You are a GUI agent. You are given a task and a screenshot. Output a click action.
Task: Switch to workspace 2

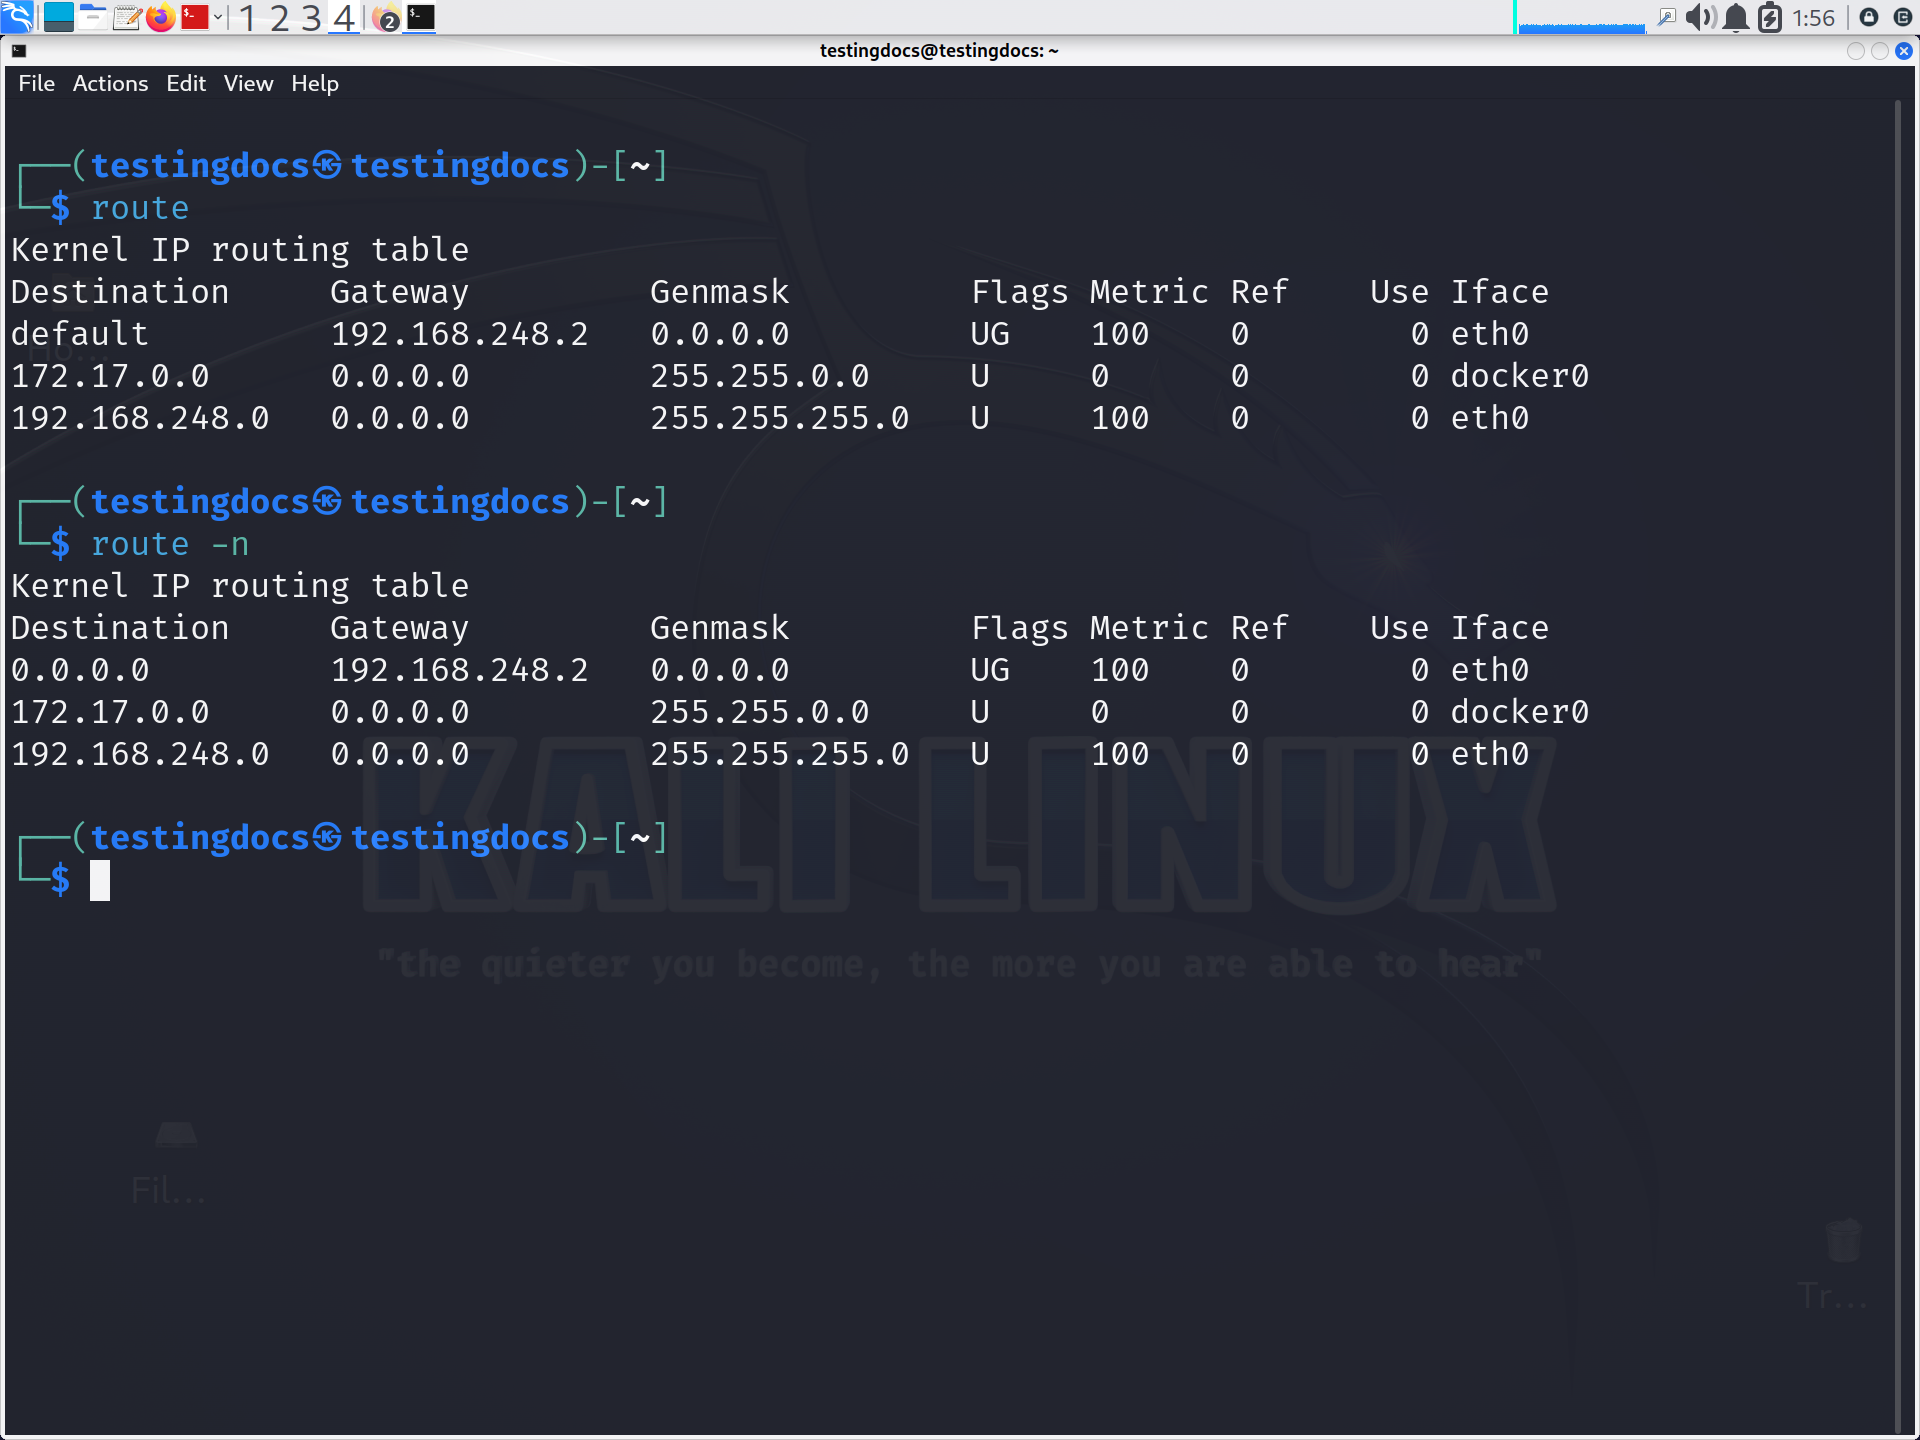[279, 17]
